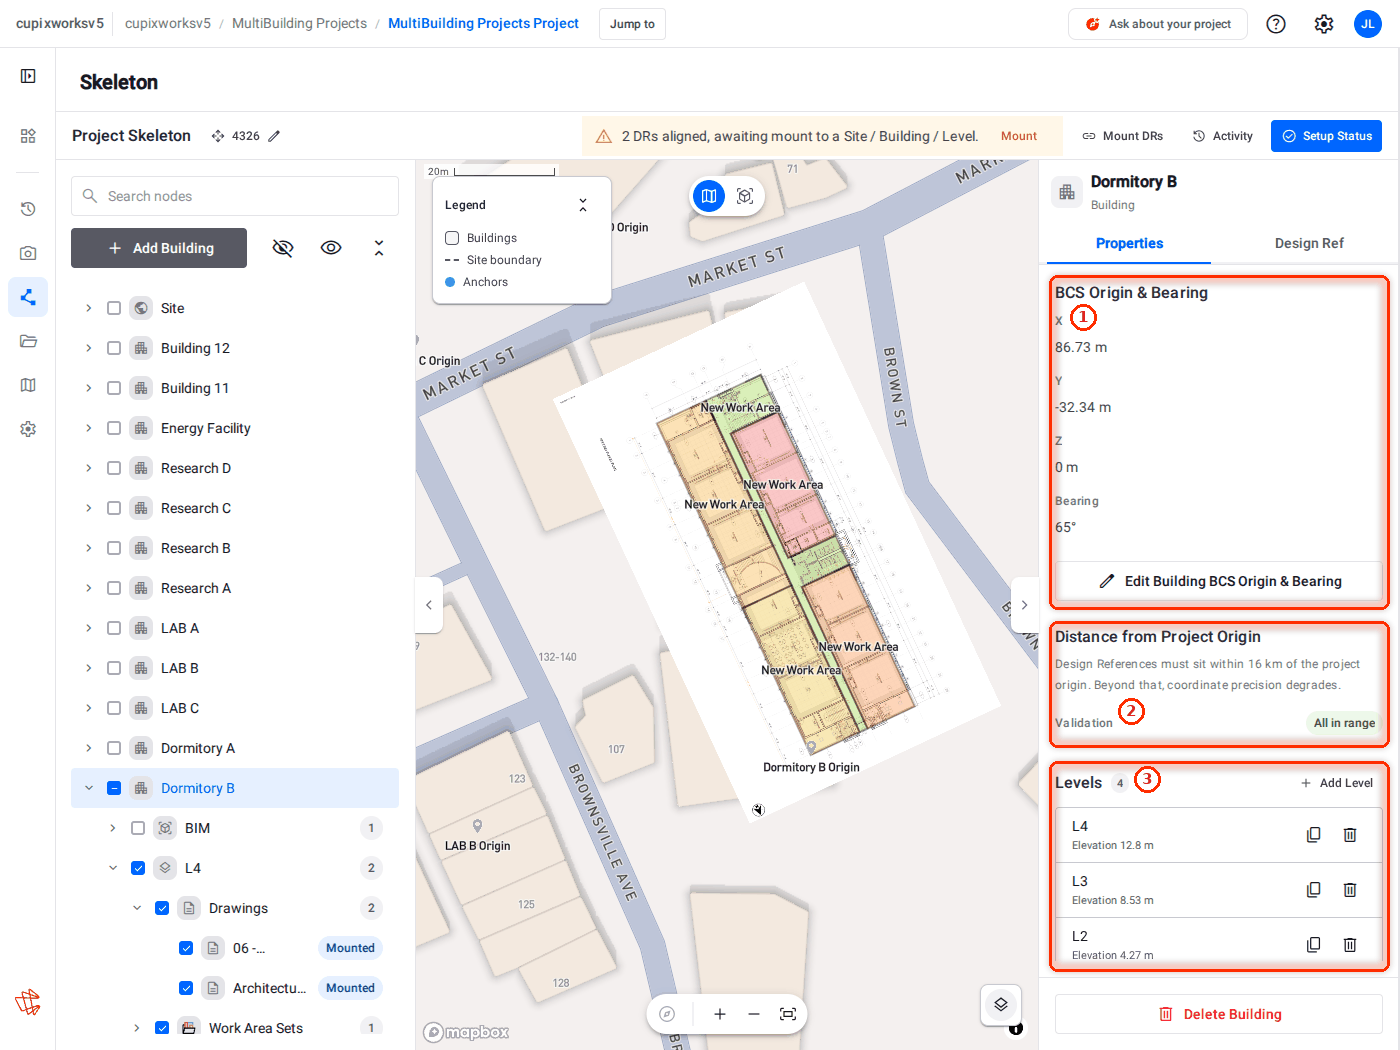
Task: Open settings gear in top bar
Action: [x=1324, y=24]
